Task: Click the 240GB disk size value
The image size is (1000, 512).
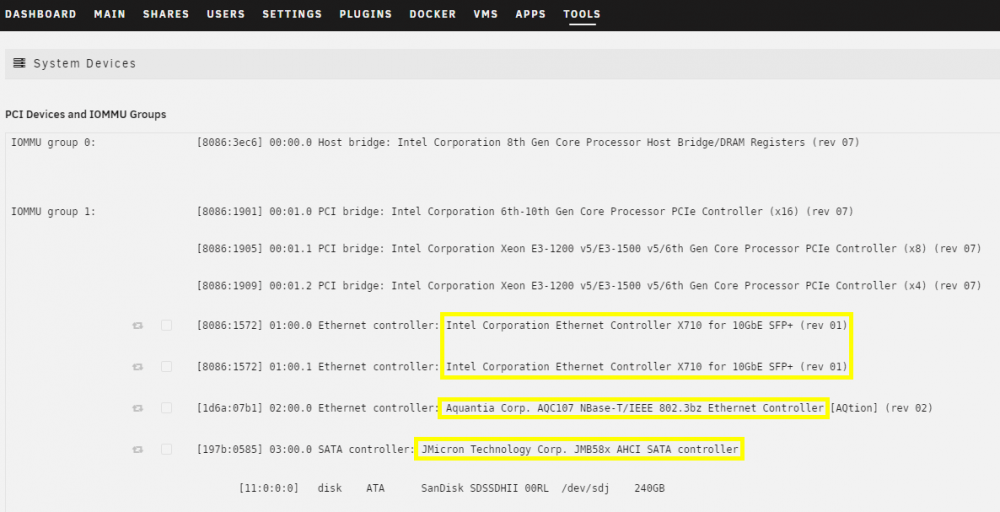Action: click(649, 488)
